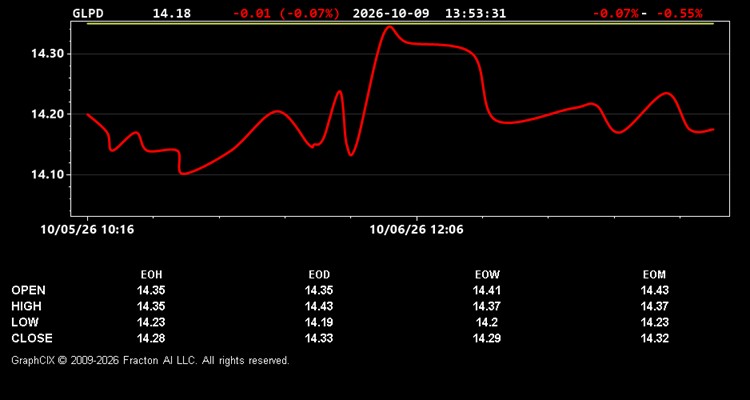Click the GraphCIX copyright notice

150,360
